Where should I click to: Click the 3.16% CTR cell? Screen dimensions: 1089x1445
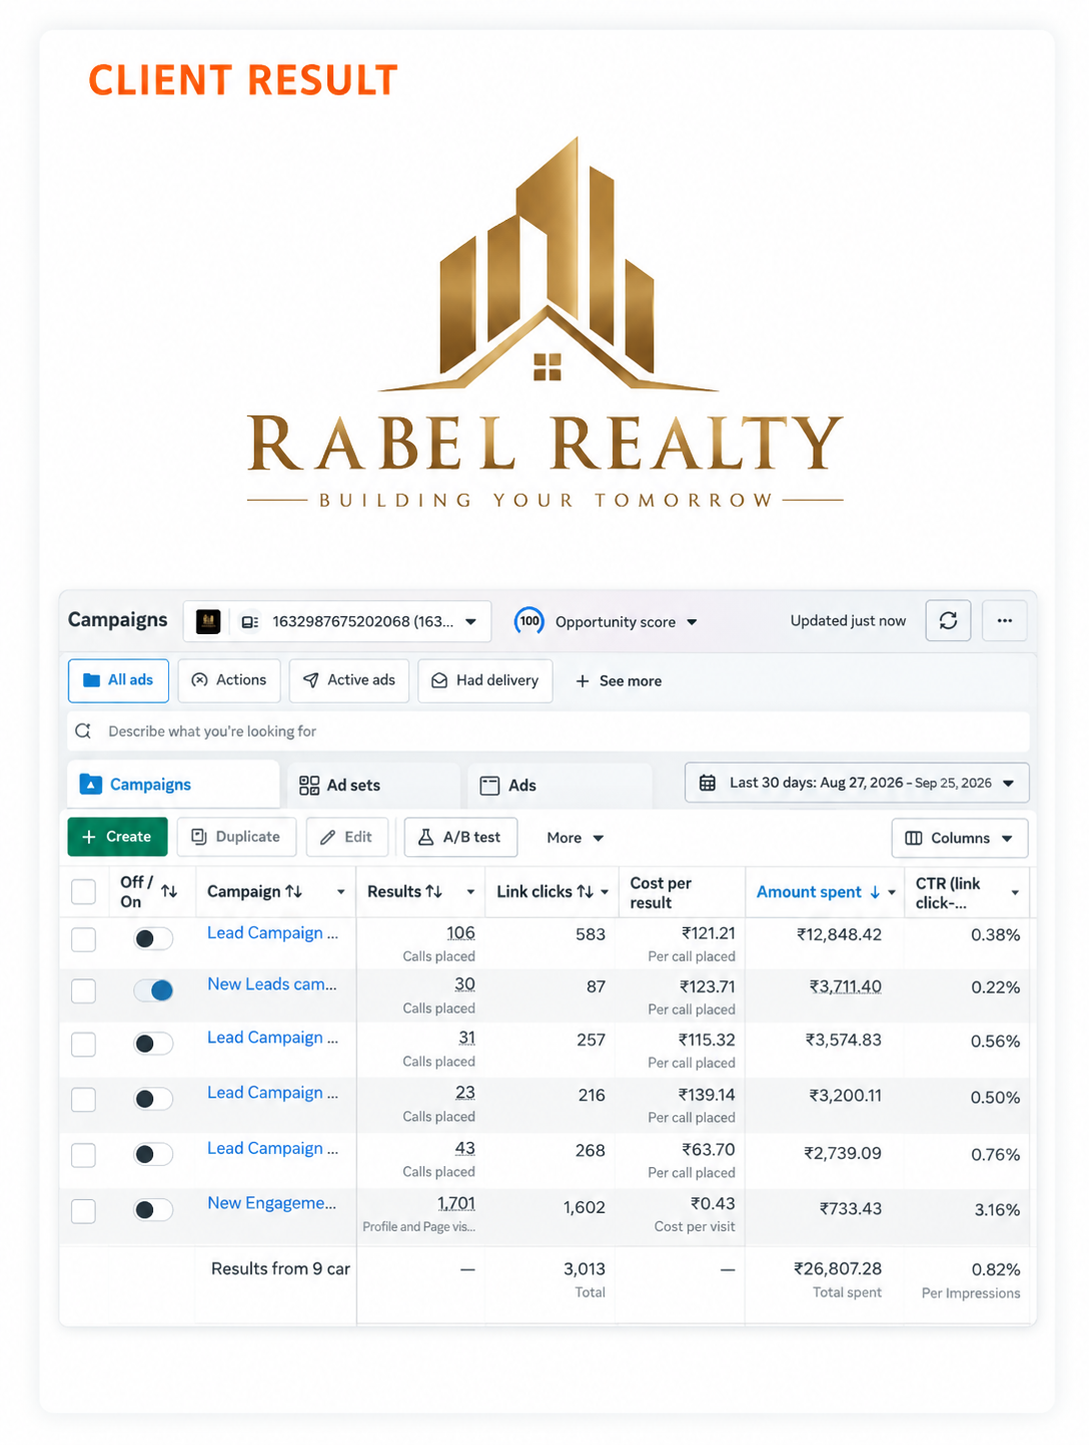point(997,1210)
